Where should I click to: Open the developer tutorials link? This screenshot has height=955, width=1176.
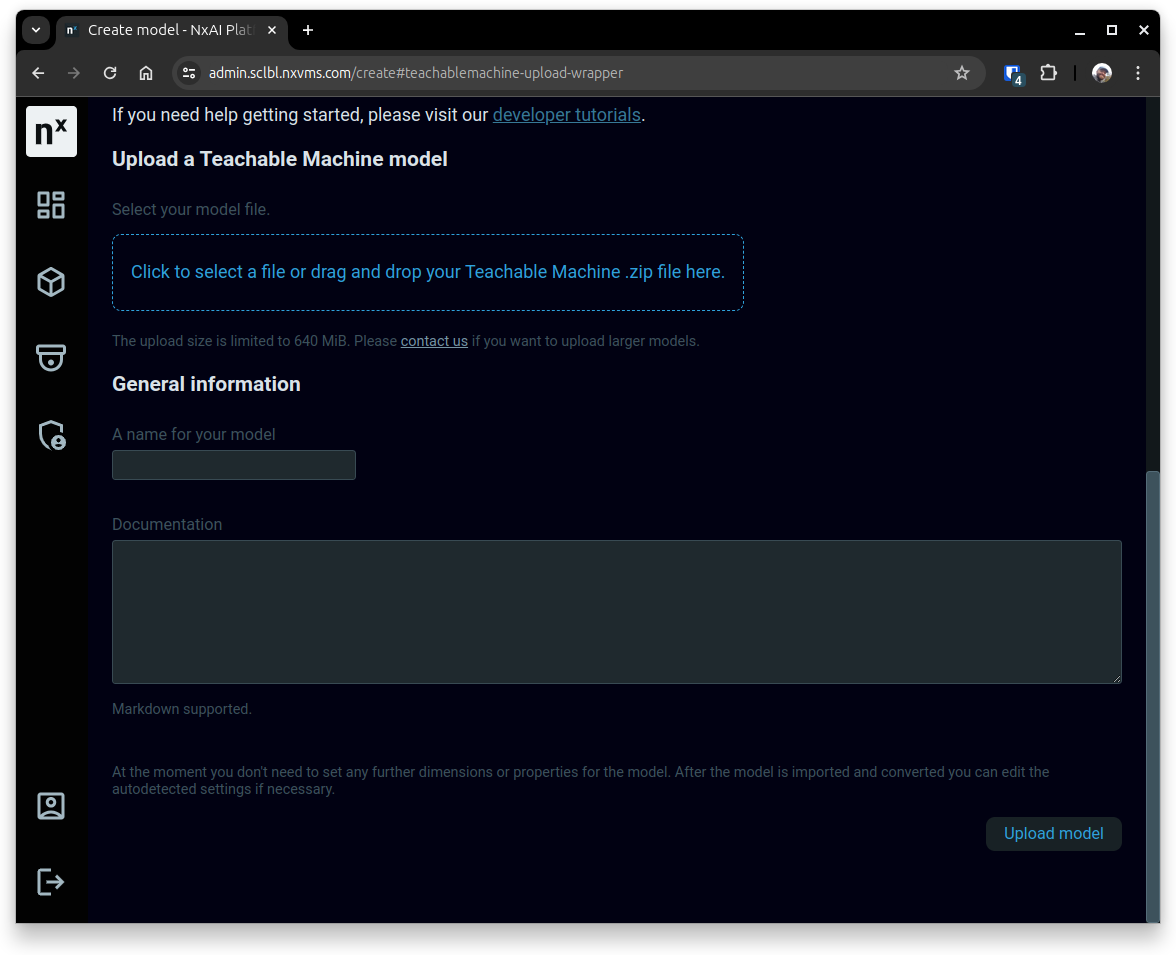(566, 115)
